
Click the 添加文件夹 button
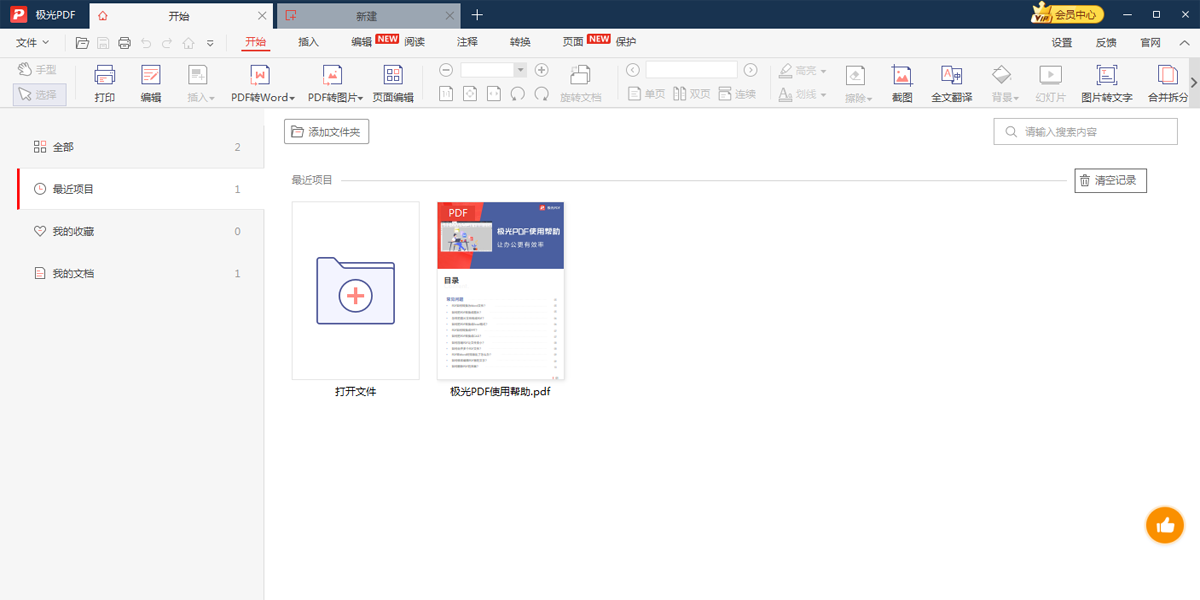click(327, 132)
